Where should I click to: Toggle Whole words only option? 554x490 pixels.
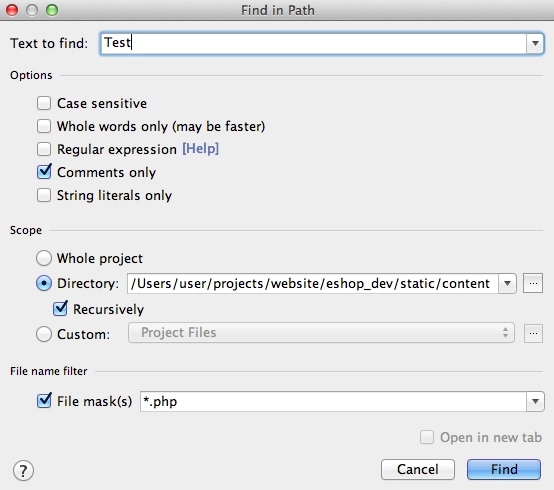click(44, 126)
